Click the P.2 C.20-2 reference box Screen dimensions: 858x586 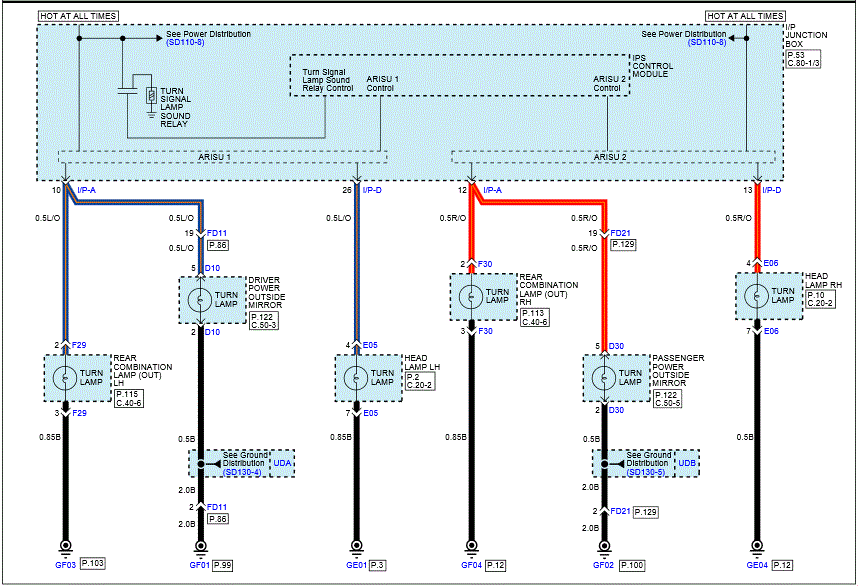(x=419, y=381)
